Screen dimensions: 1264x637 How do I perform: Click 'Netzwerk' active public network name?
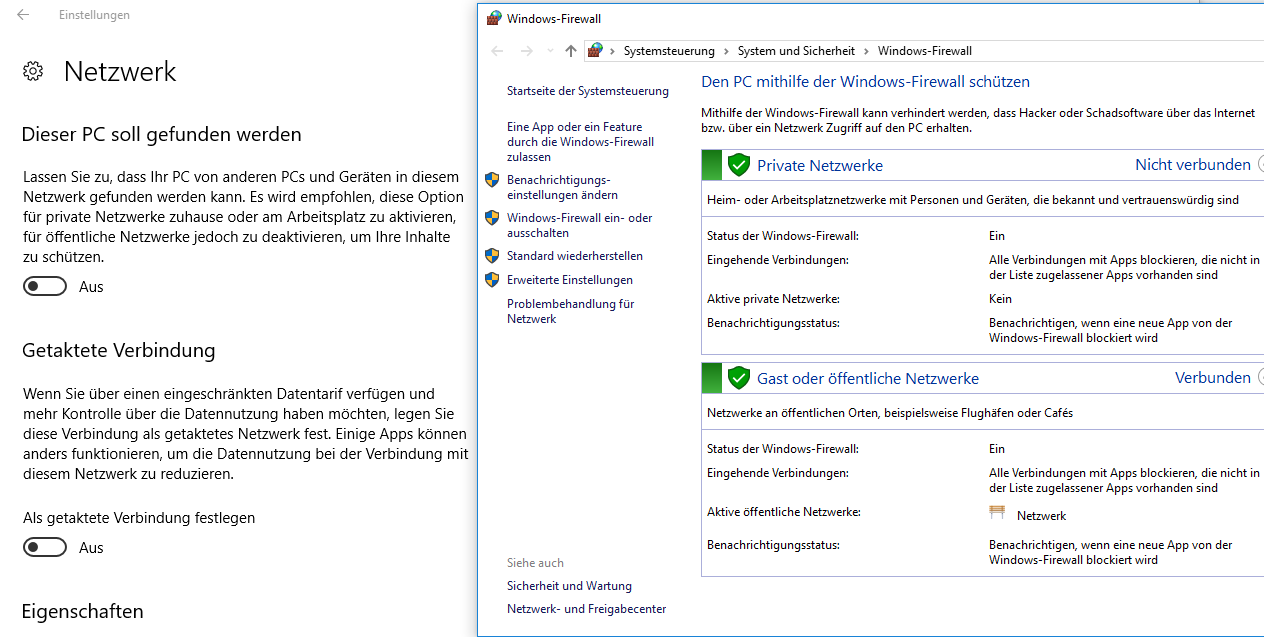(x=1042, y=516)
